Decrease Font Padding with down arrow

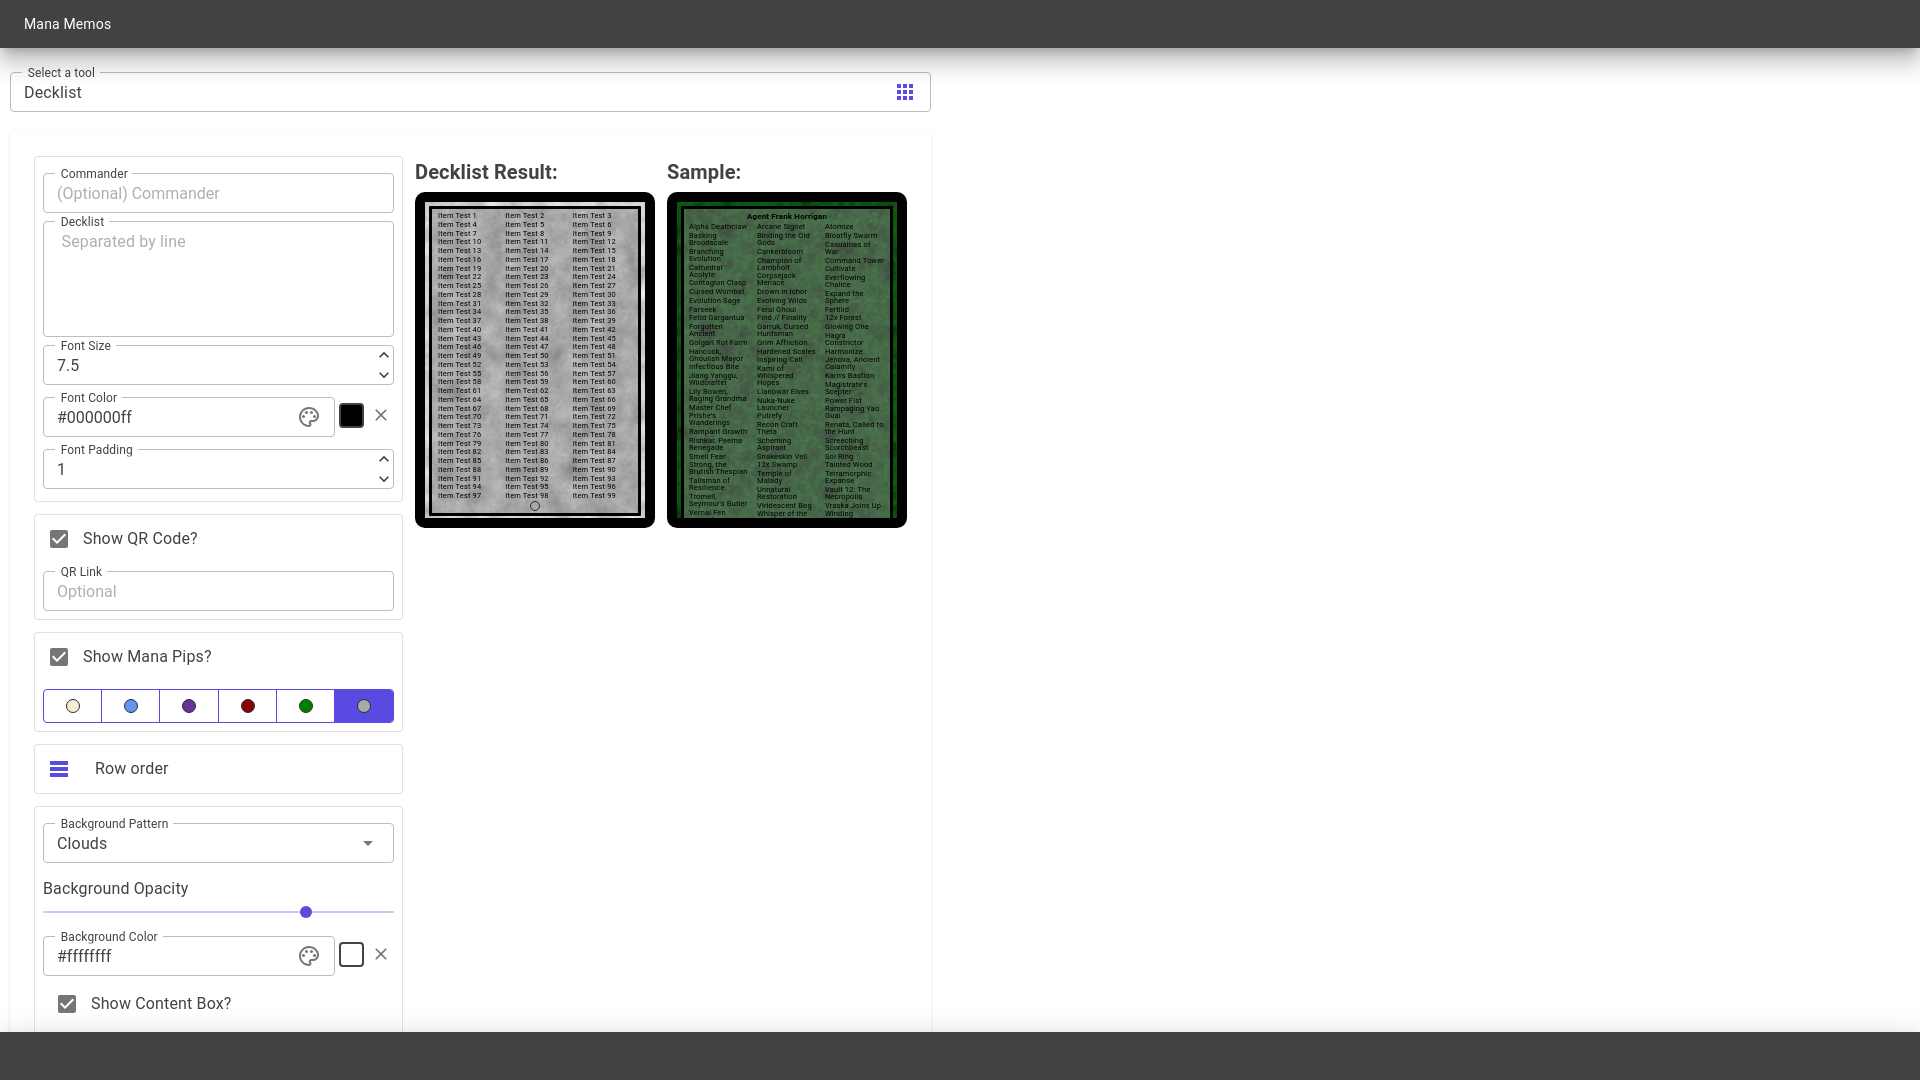pos(384,479)
